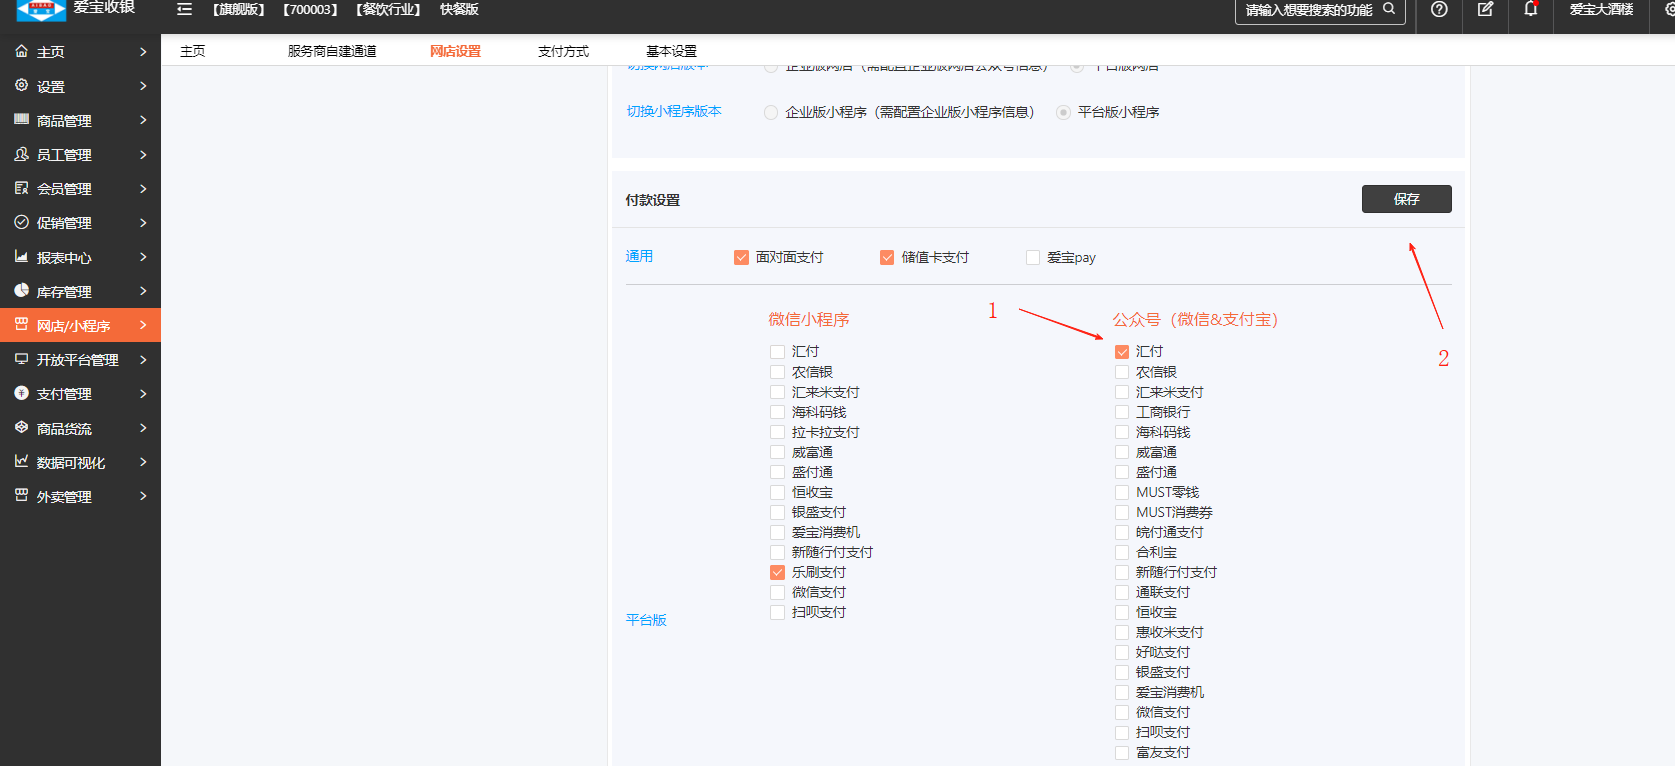1675x766 pixels.
Task: Click the 通用 label link
Action: pos(639,256)
